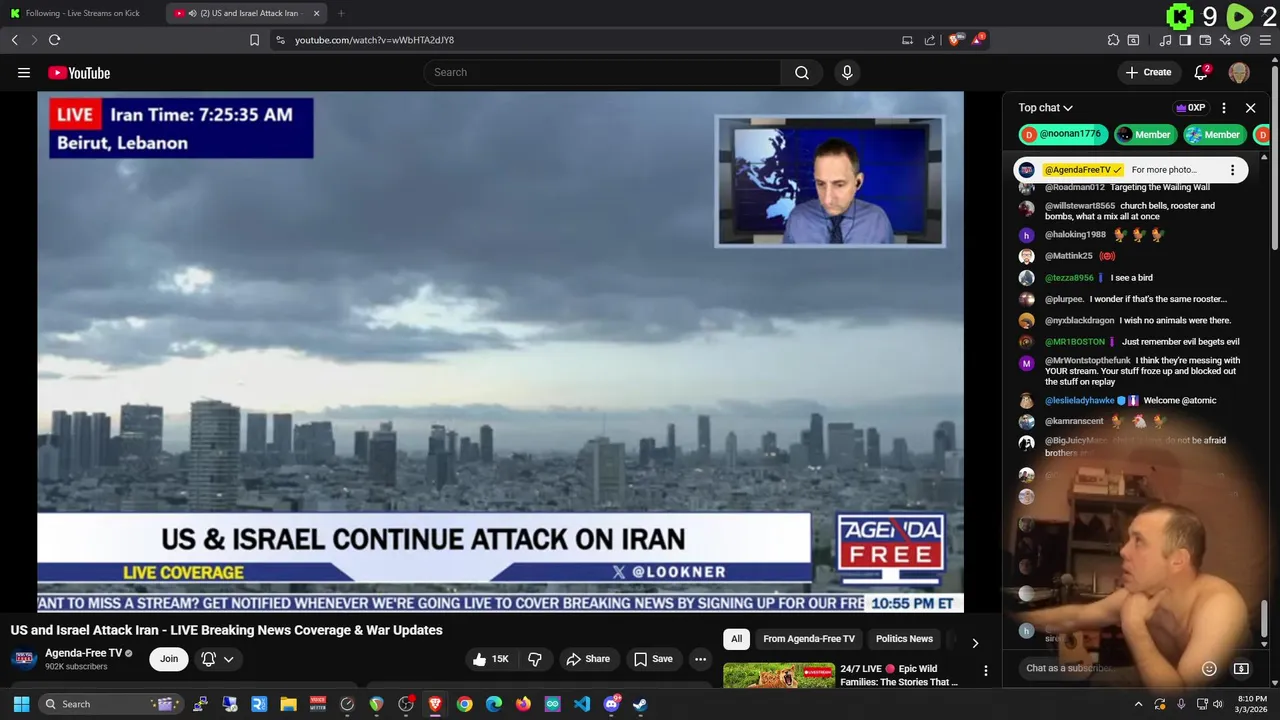Open pinned message options for @AgendaFreeTV

1232,170
